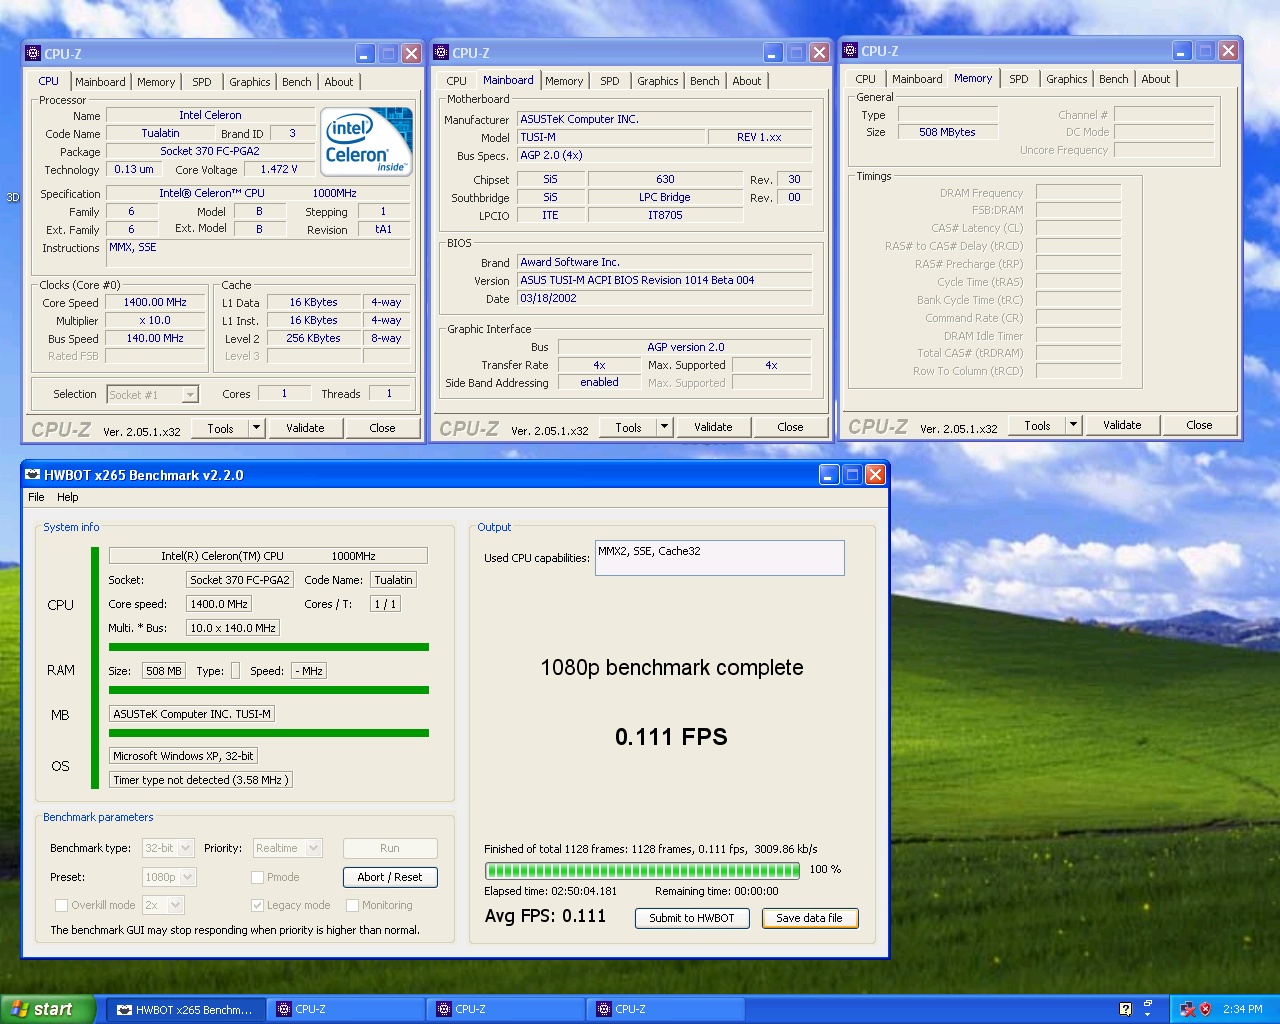1280x1024 pixels.
Task: Click Close button in the Memory window
Action: [x=1199, y=425]
